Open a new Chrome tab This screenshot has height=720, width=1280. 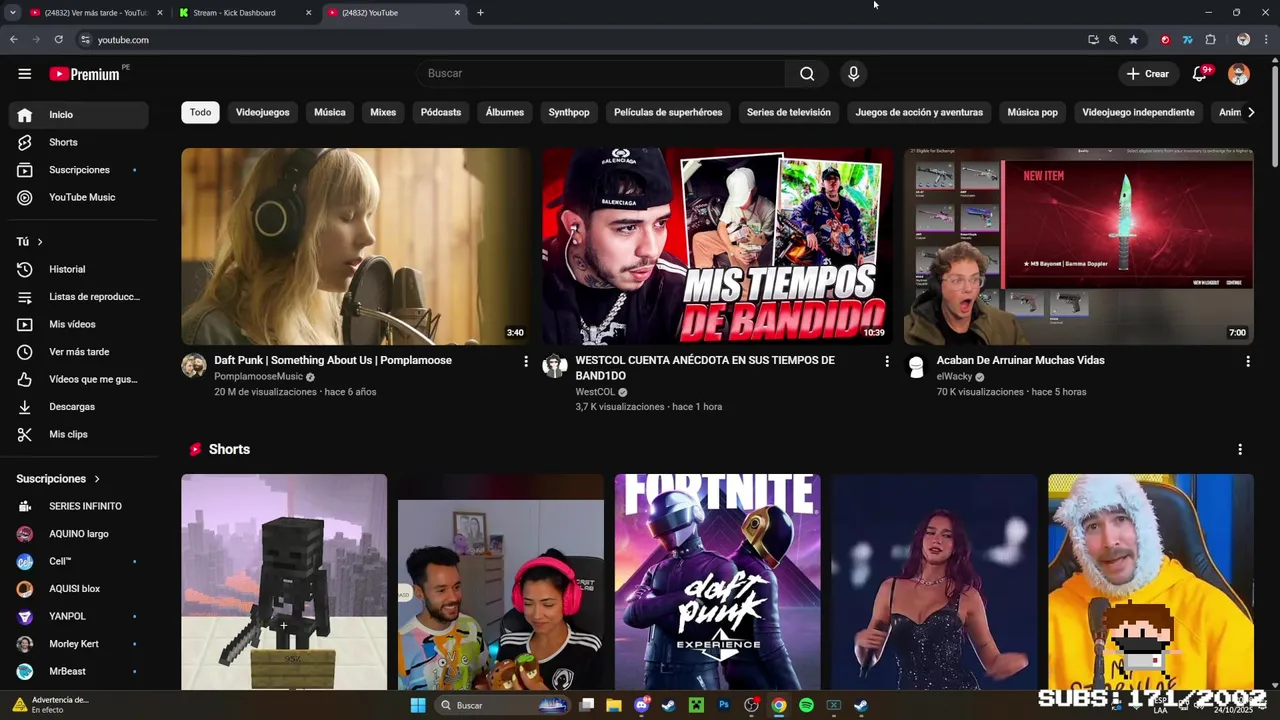click(480, 13)
